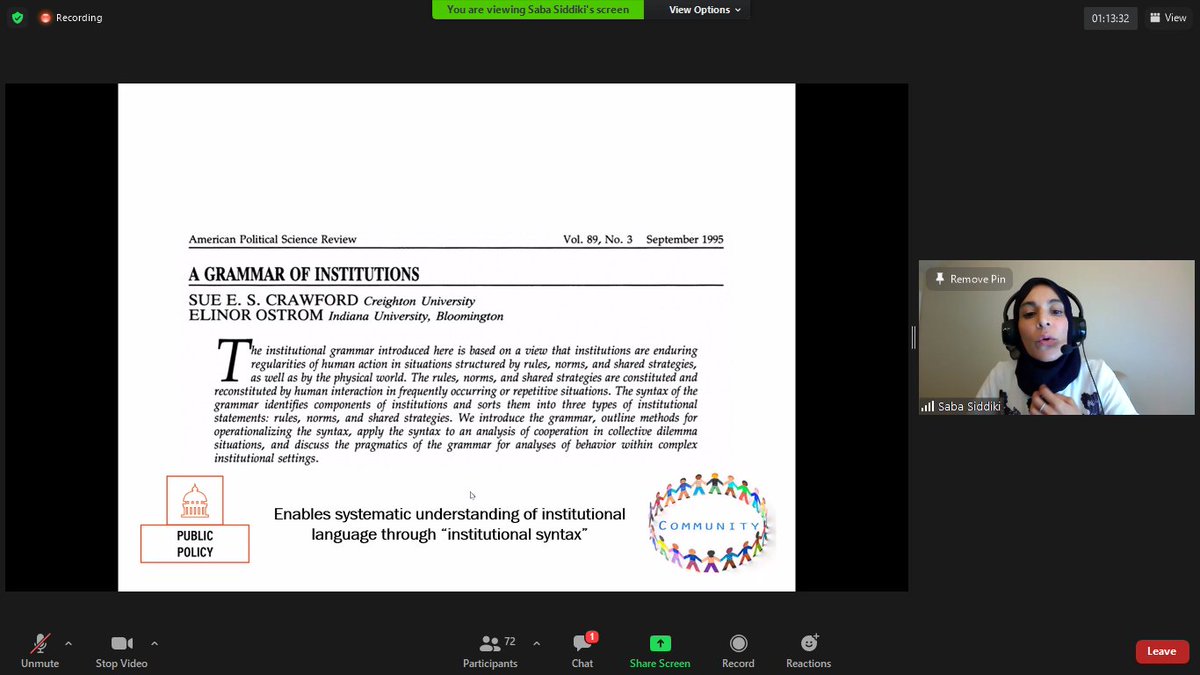Open the Reactions menu
The image size is (1200, 675).
pyautogui.click(x=808, y=650)
